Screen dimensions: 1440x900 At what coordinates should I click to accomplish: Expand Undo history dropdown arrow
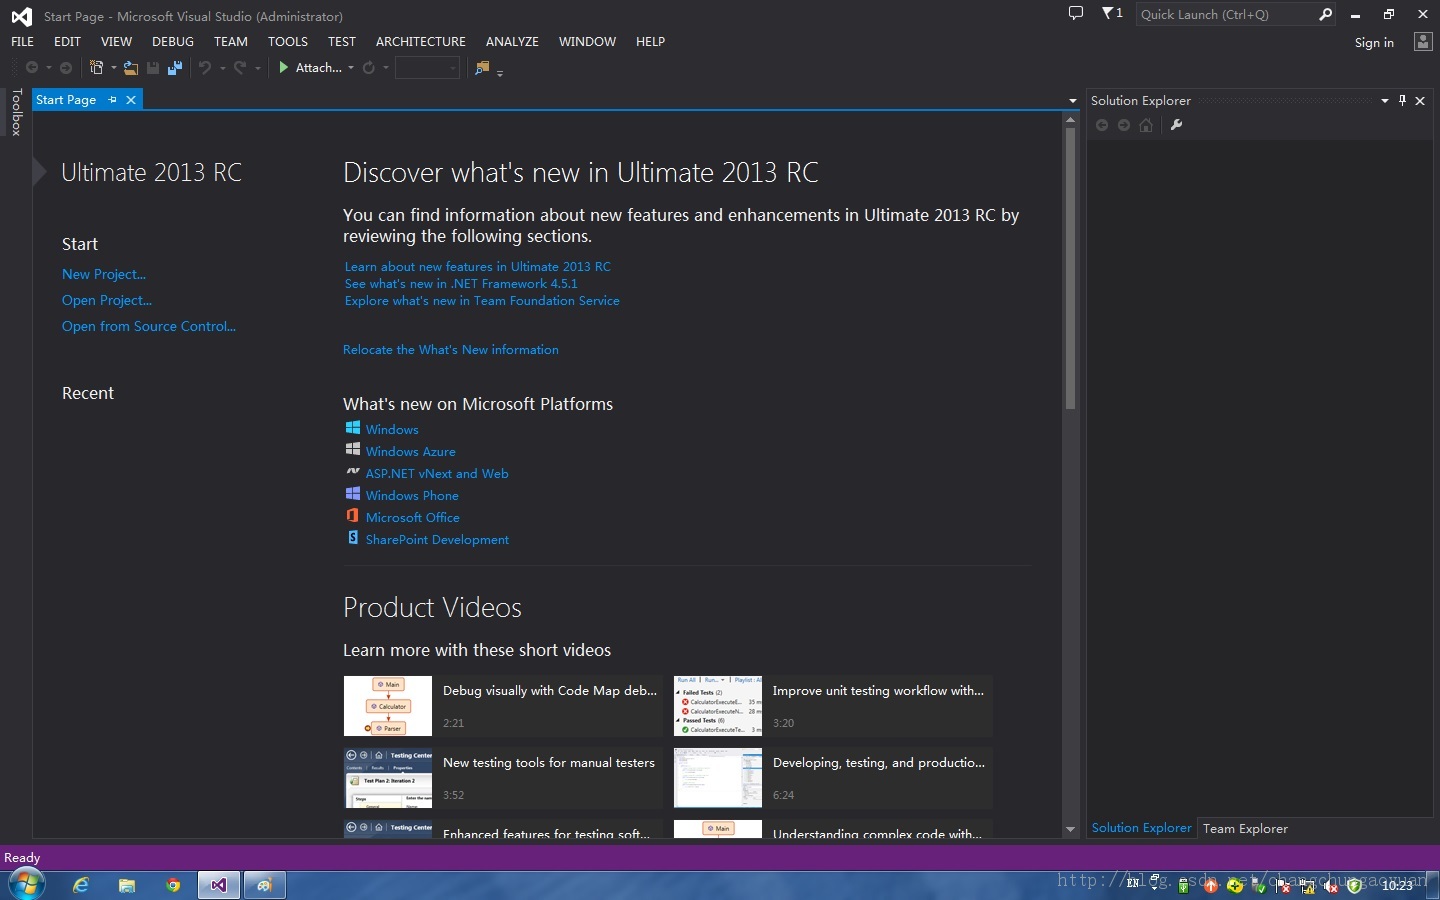(x=222, y=68)
